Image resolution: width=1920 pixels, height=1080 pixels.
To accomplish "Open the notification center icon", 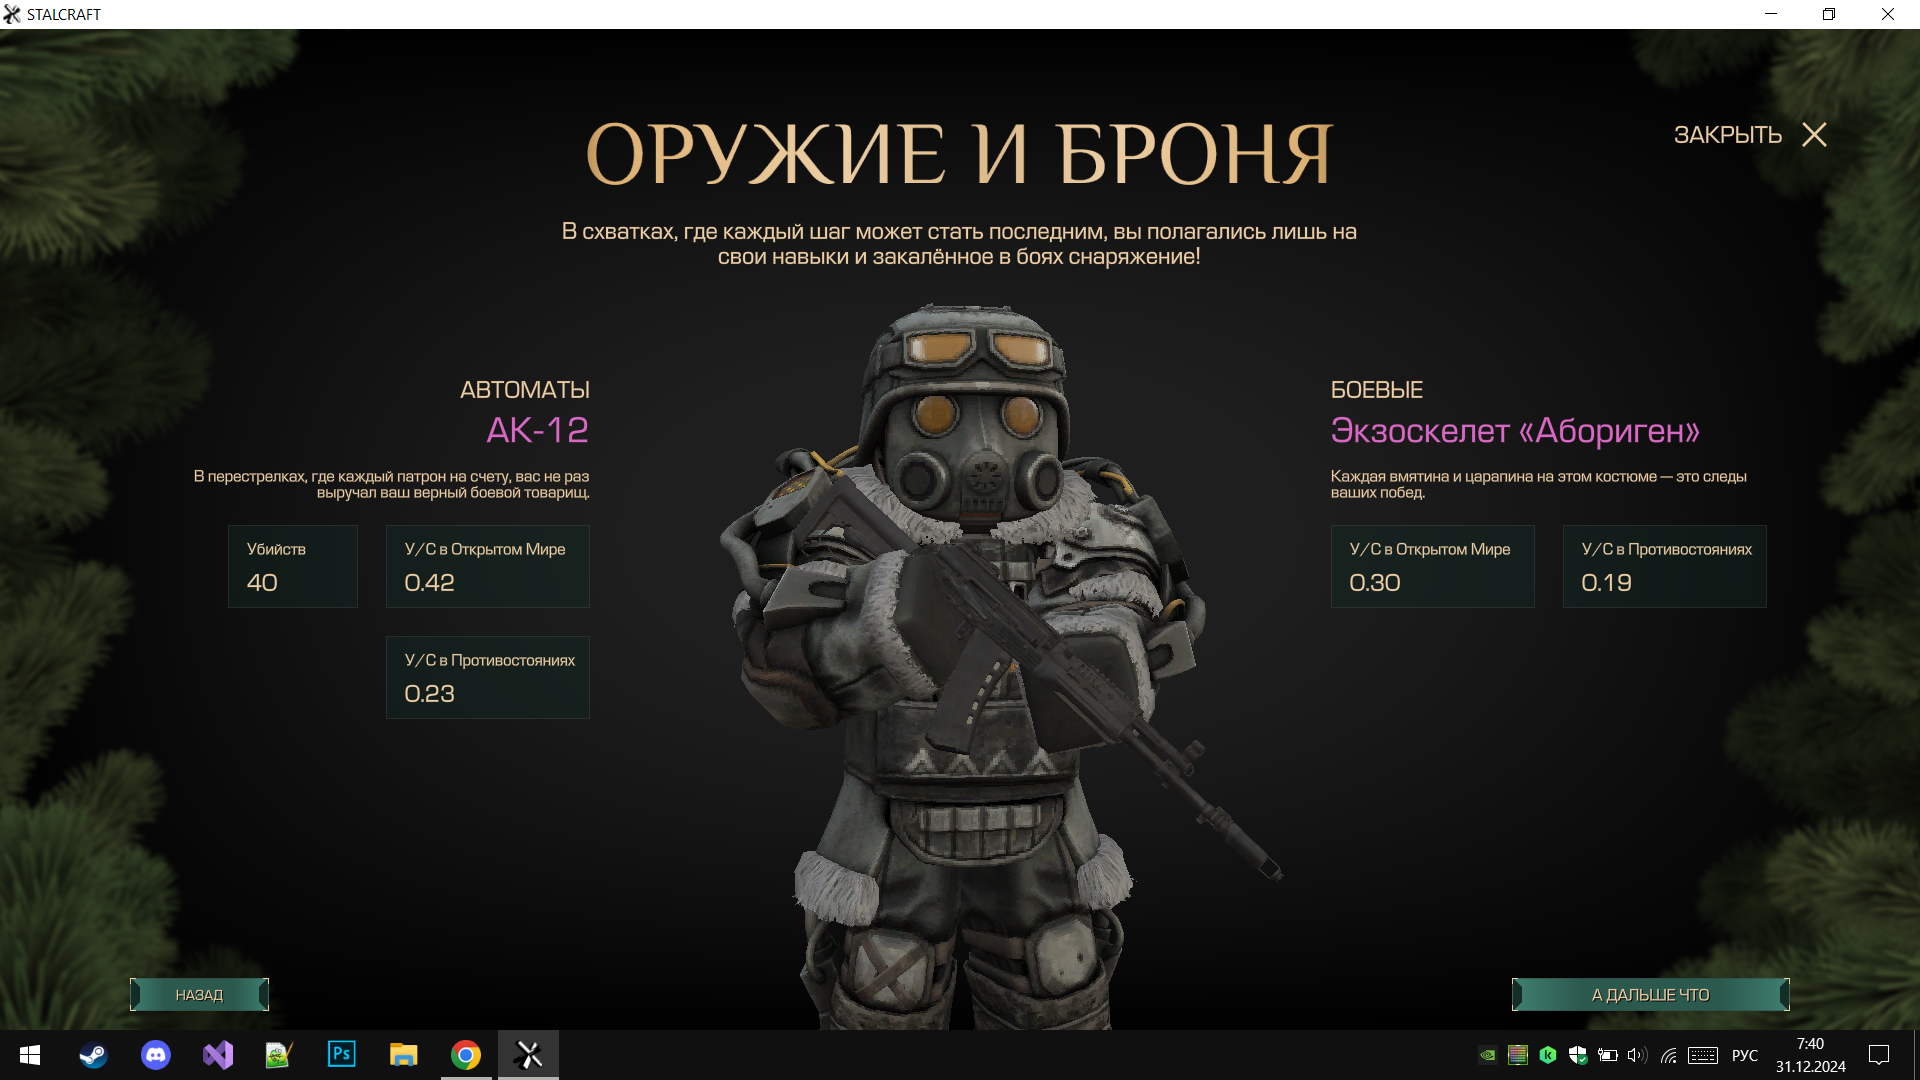I will pyautogui.click(x=1879, y=1055).
